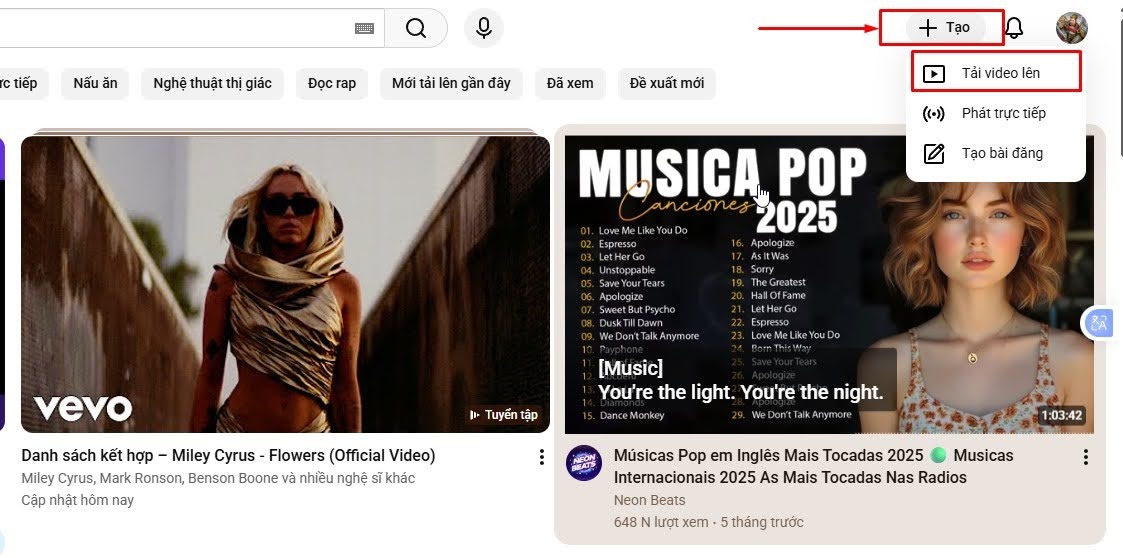Click the Tạo create button
The height and width of the screenshot is (558, 1123).
(x=945, y=28)
